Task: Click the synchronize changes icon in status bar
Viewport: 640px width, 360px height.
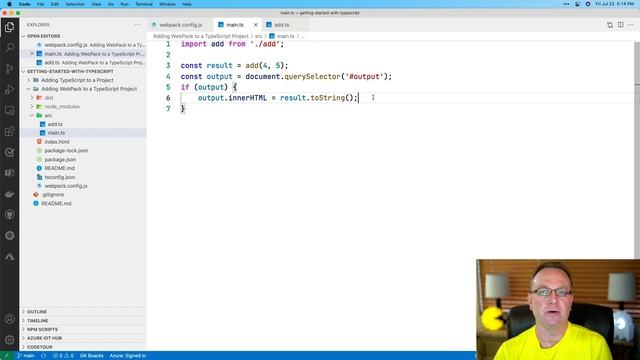Action: tap(43, 356)
